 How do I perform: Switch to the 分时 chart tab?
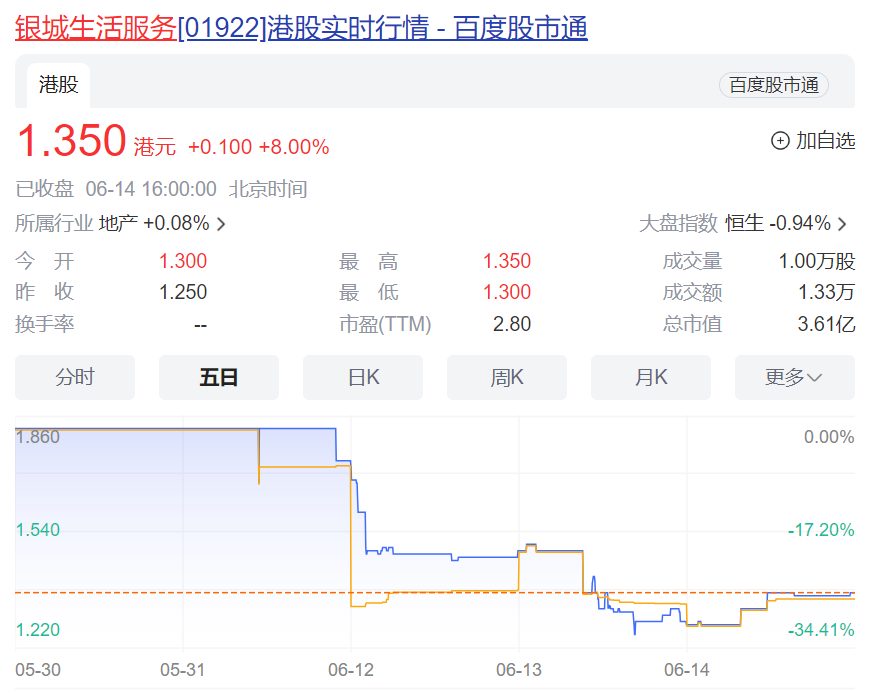(75, 377)
